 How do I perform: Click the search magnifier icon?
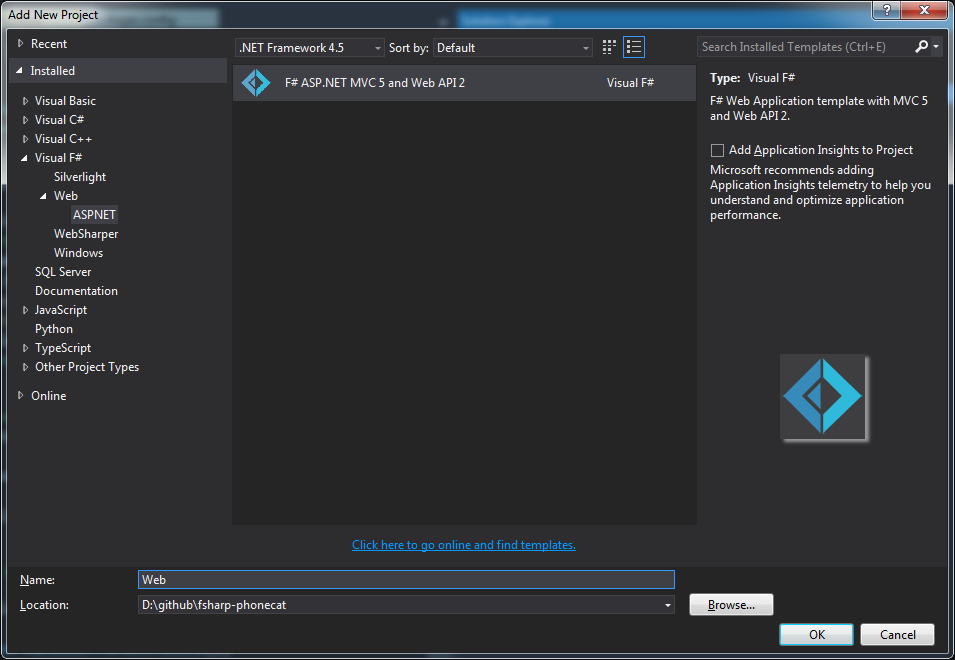coord(922,46)
